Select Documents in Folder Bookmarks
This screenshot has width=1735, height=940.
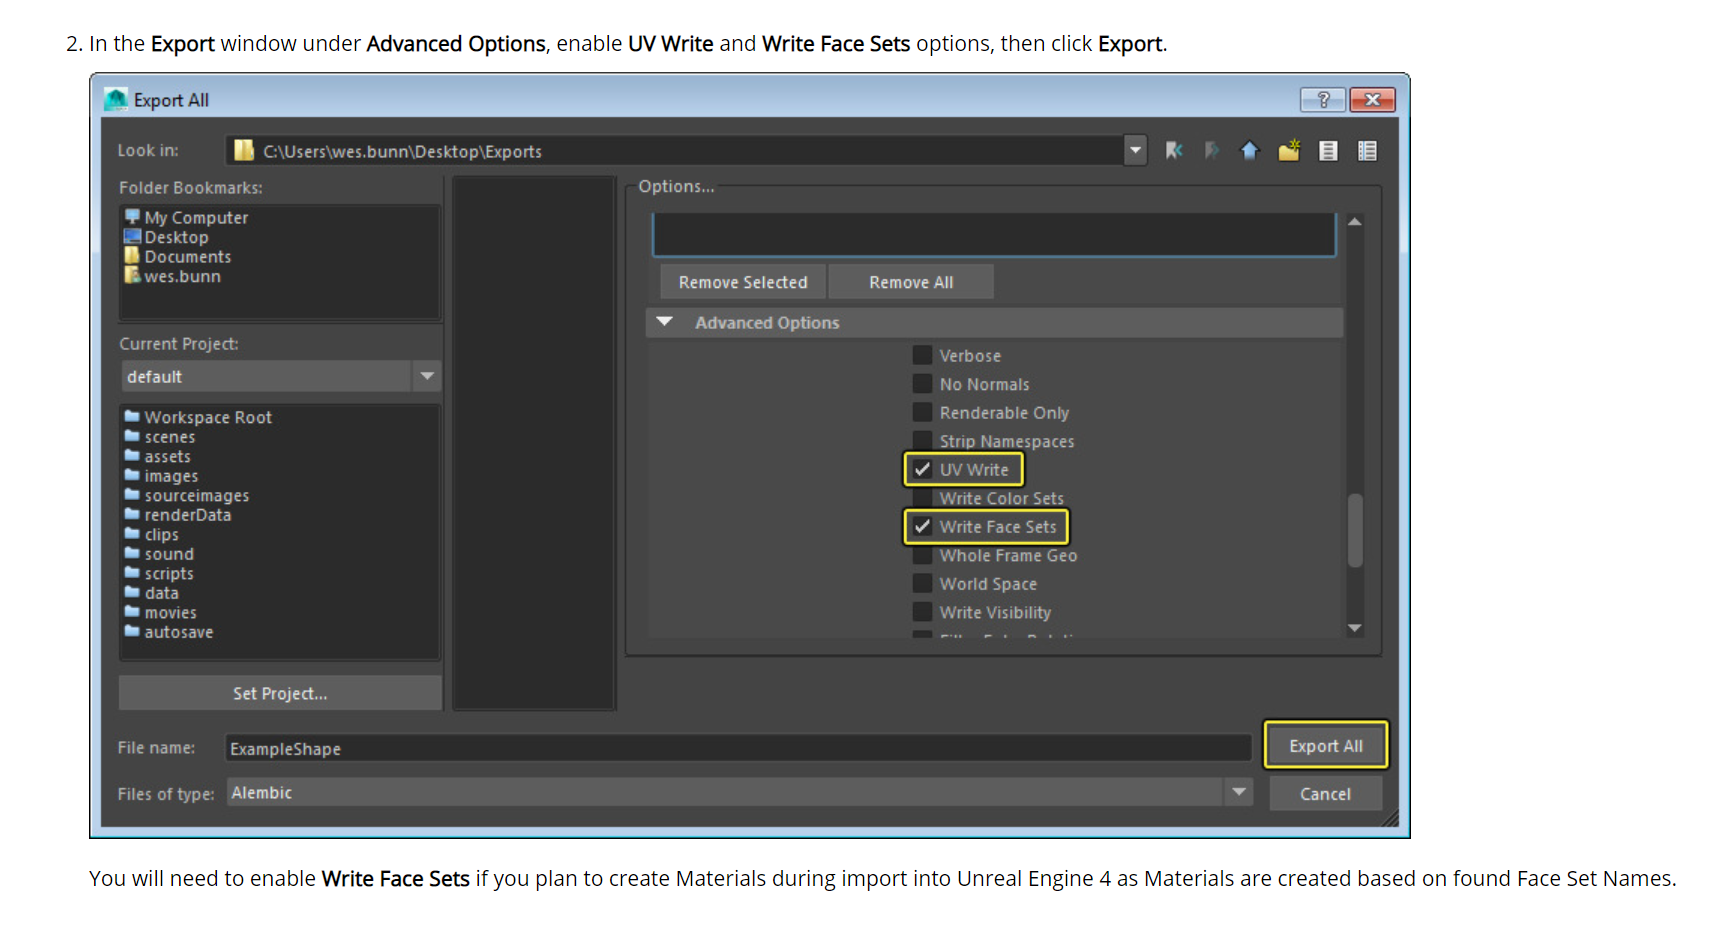click(187, 256)
